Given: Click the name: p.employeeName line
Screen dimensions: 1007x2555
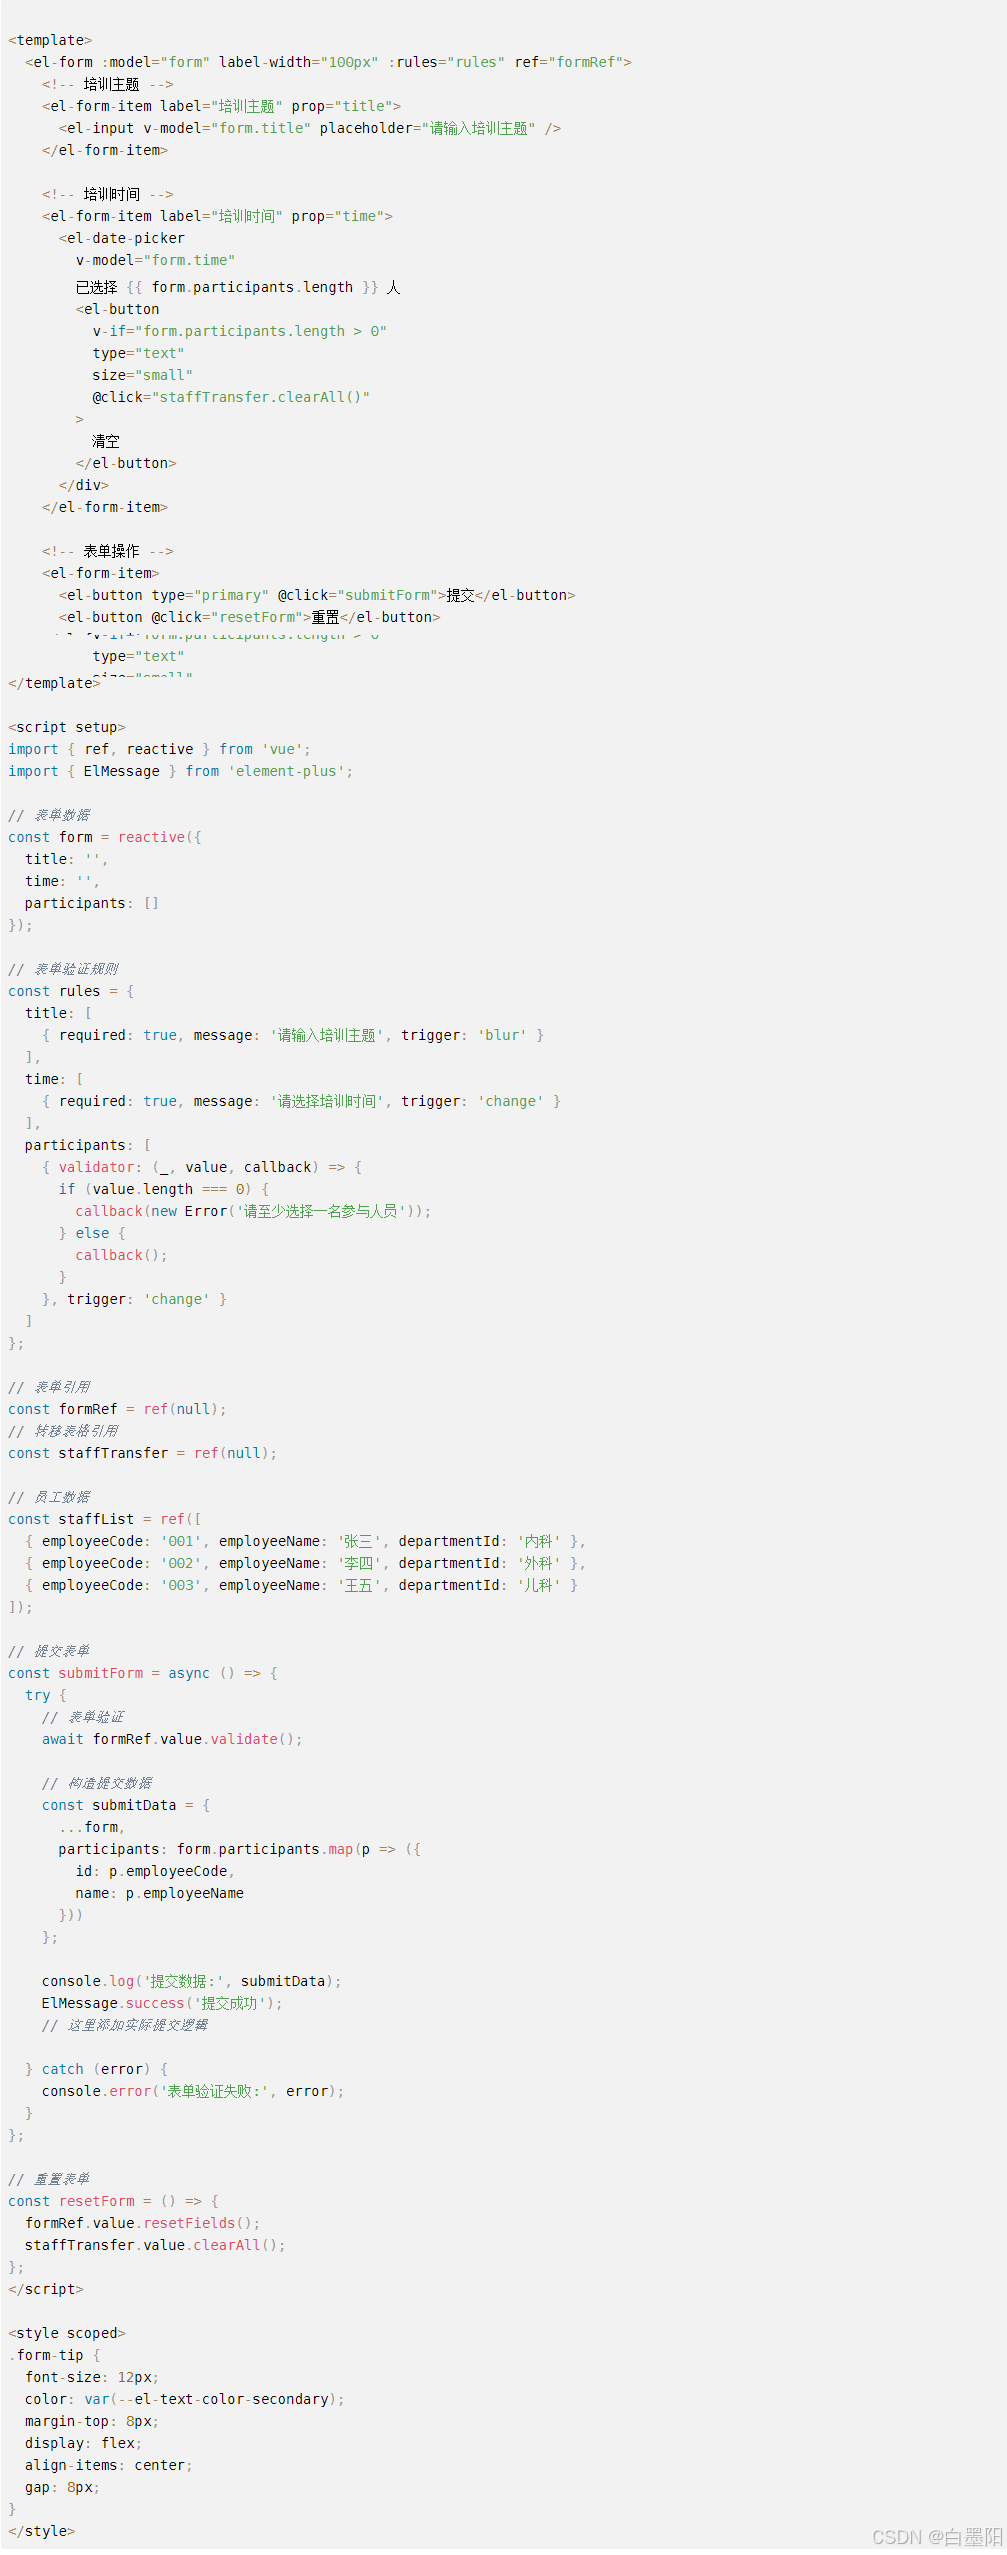Looking at the screenshot, I should point(160,1893).
